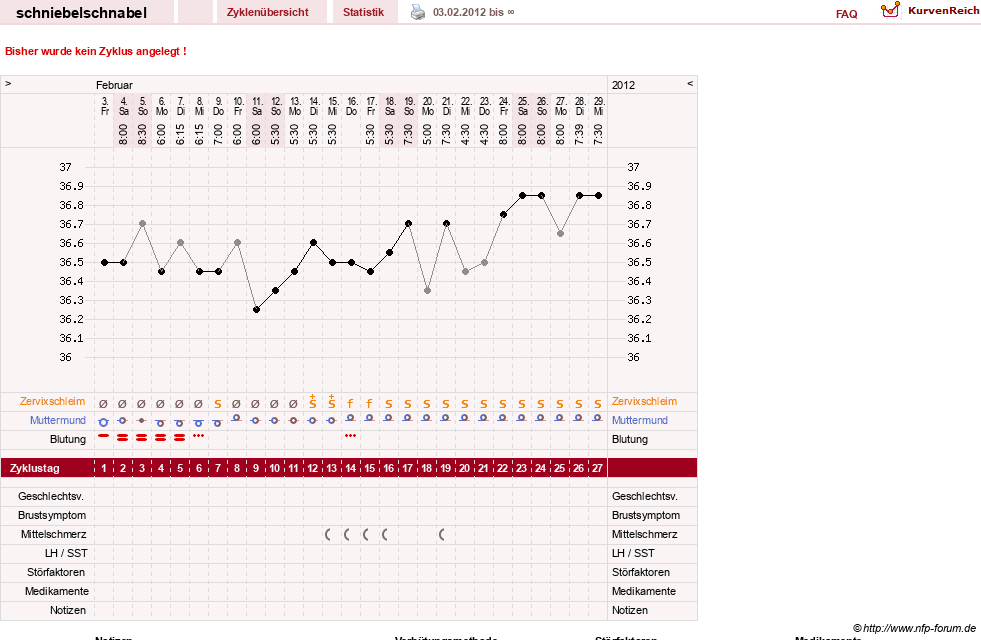This screenshot has height=640, width=981.
Task: Click the temperature point on cycle day 1
Action: point(104,263)
